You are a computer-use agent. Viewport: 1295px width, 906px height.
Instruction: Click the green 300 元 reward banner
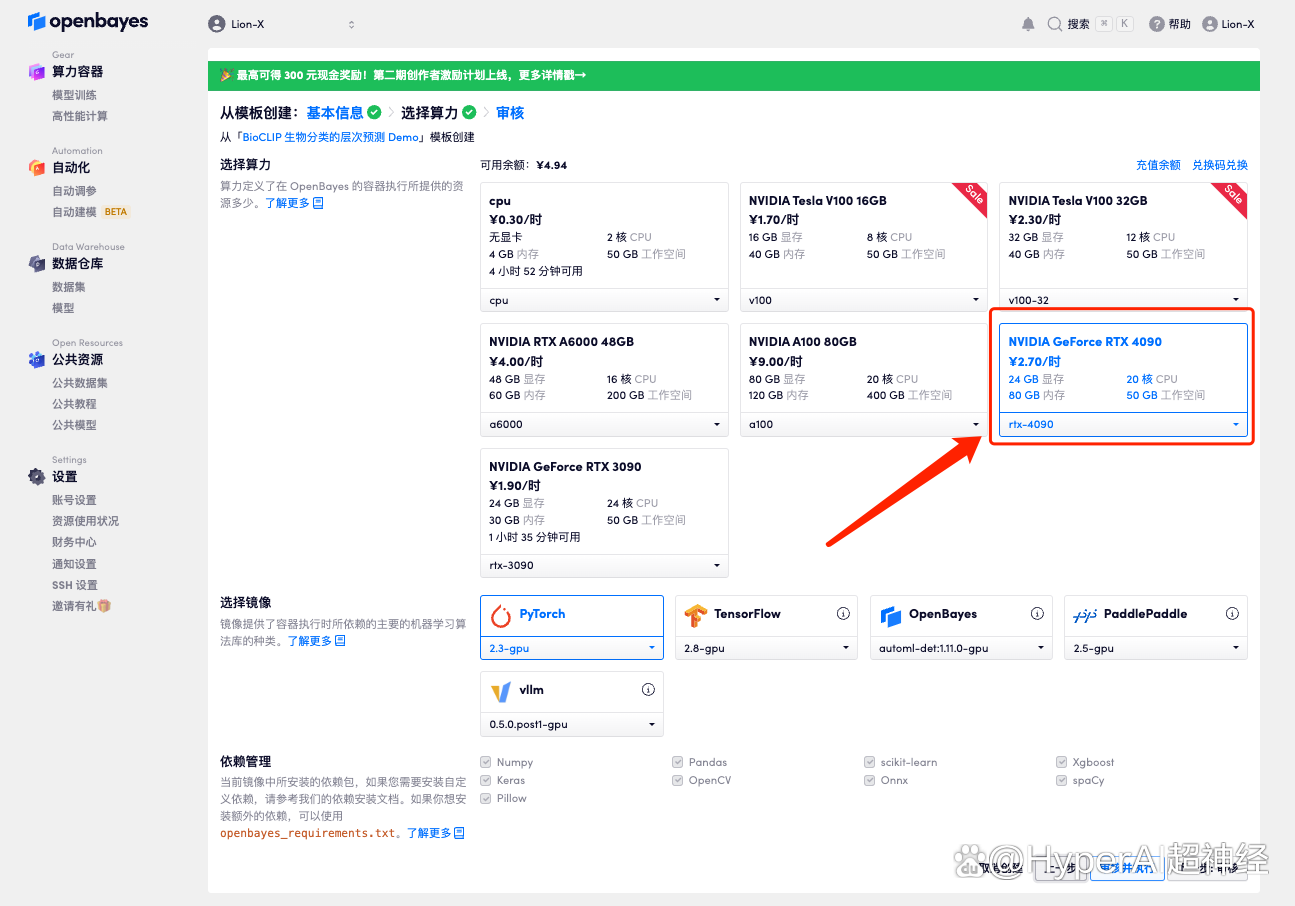(x=733, y=75)
